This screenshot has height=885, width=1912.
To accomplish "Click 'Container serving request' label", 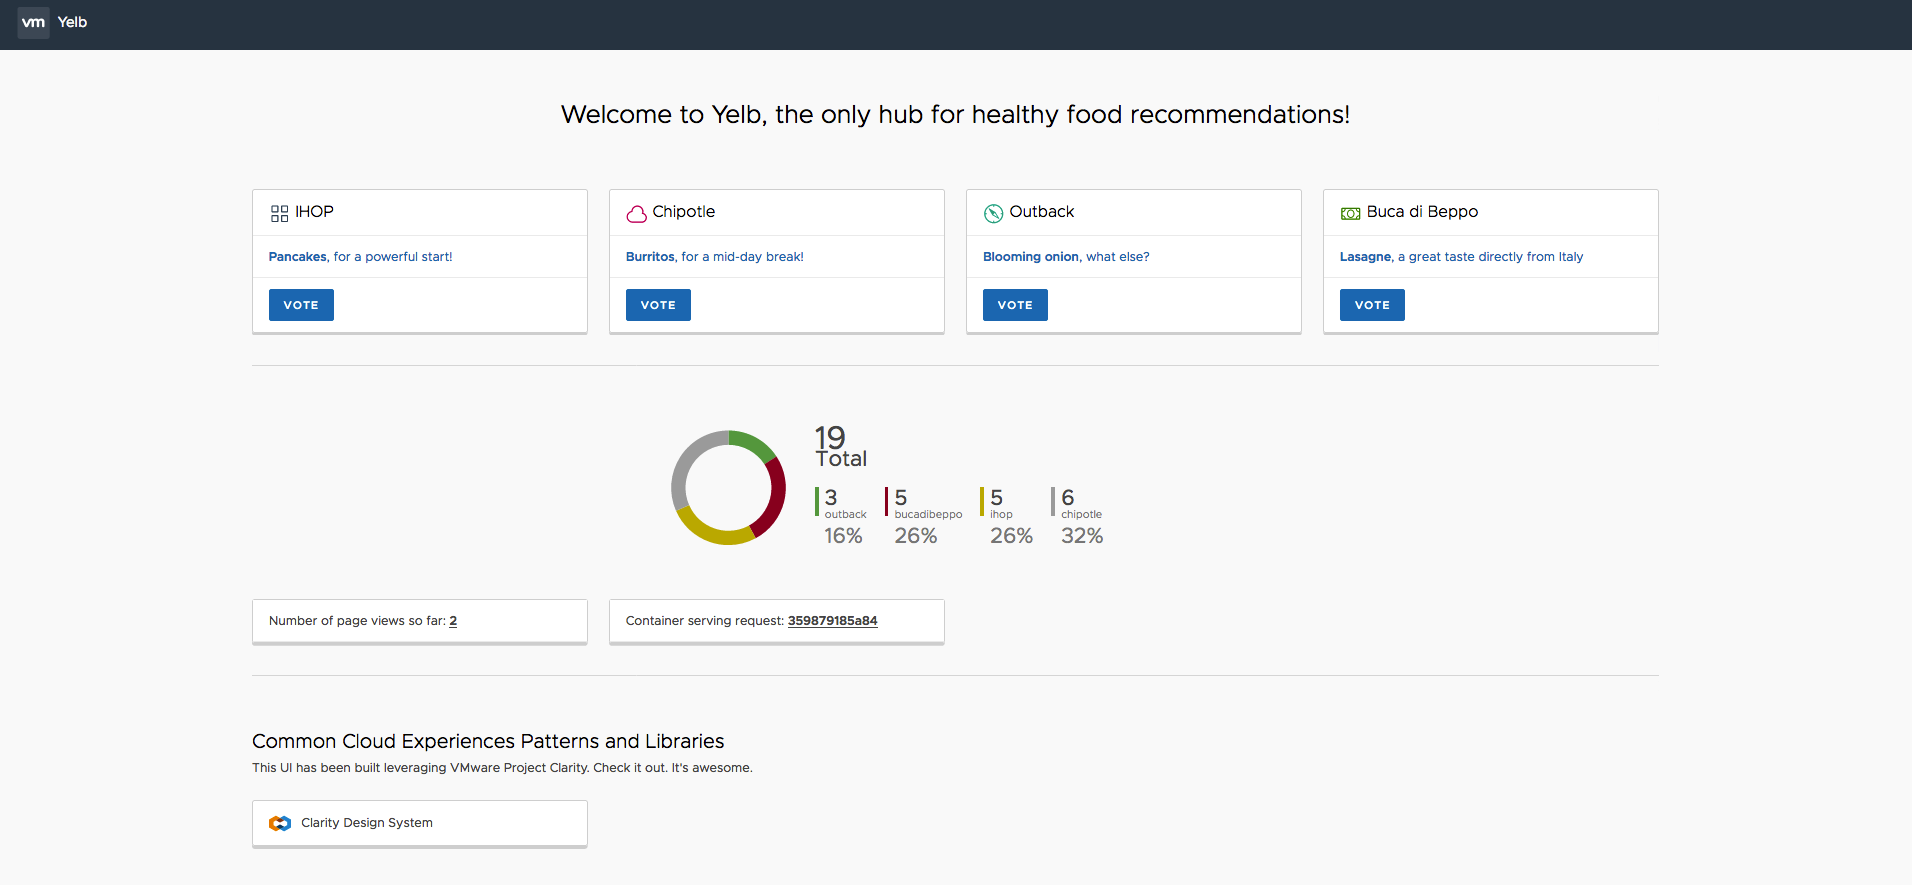I will 705,621.
